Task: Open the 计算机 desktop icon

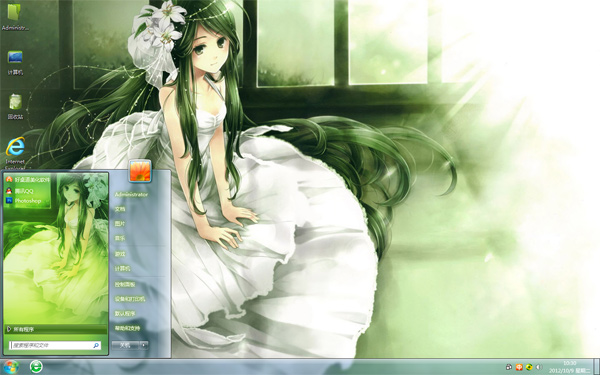Action: point(15,62)
